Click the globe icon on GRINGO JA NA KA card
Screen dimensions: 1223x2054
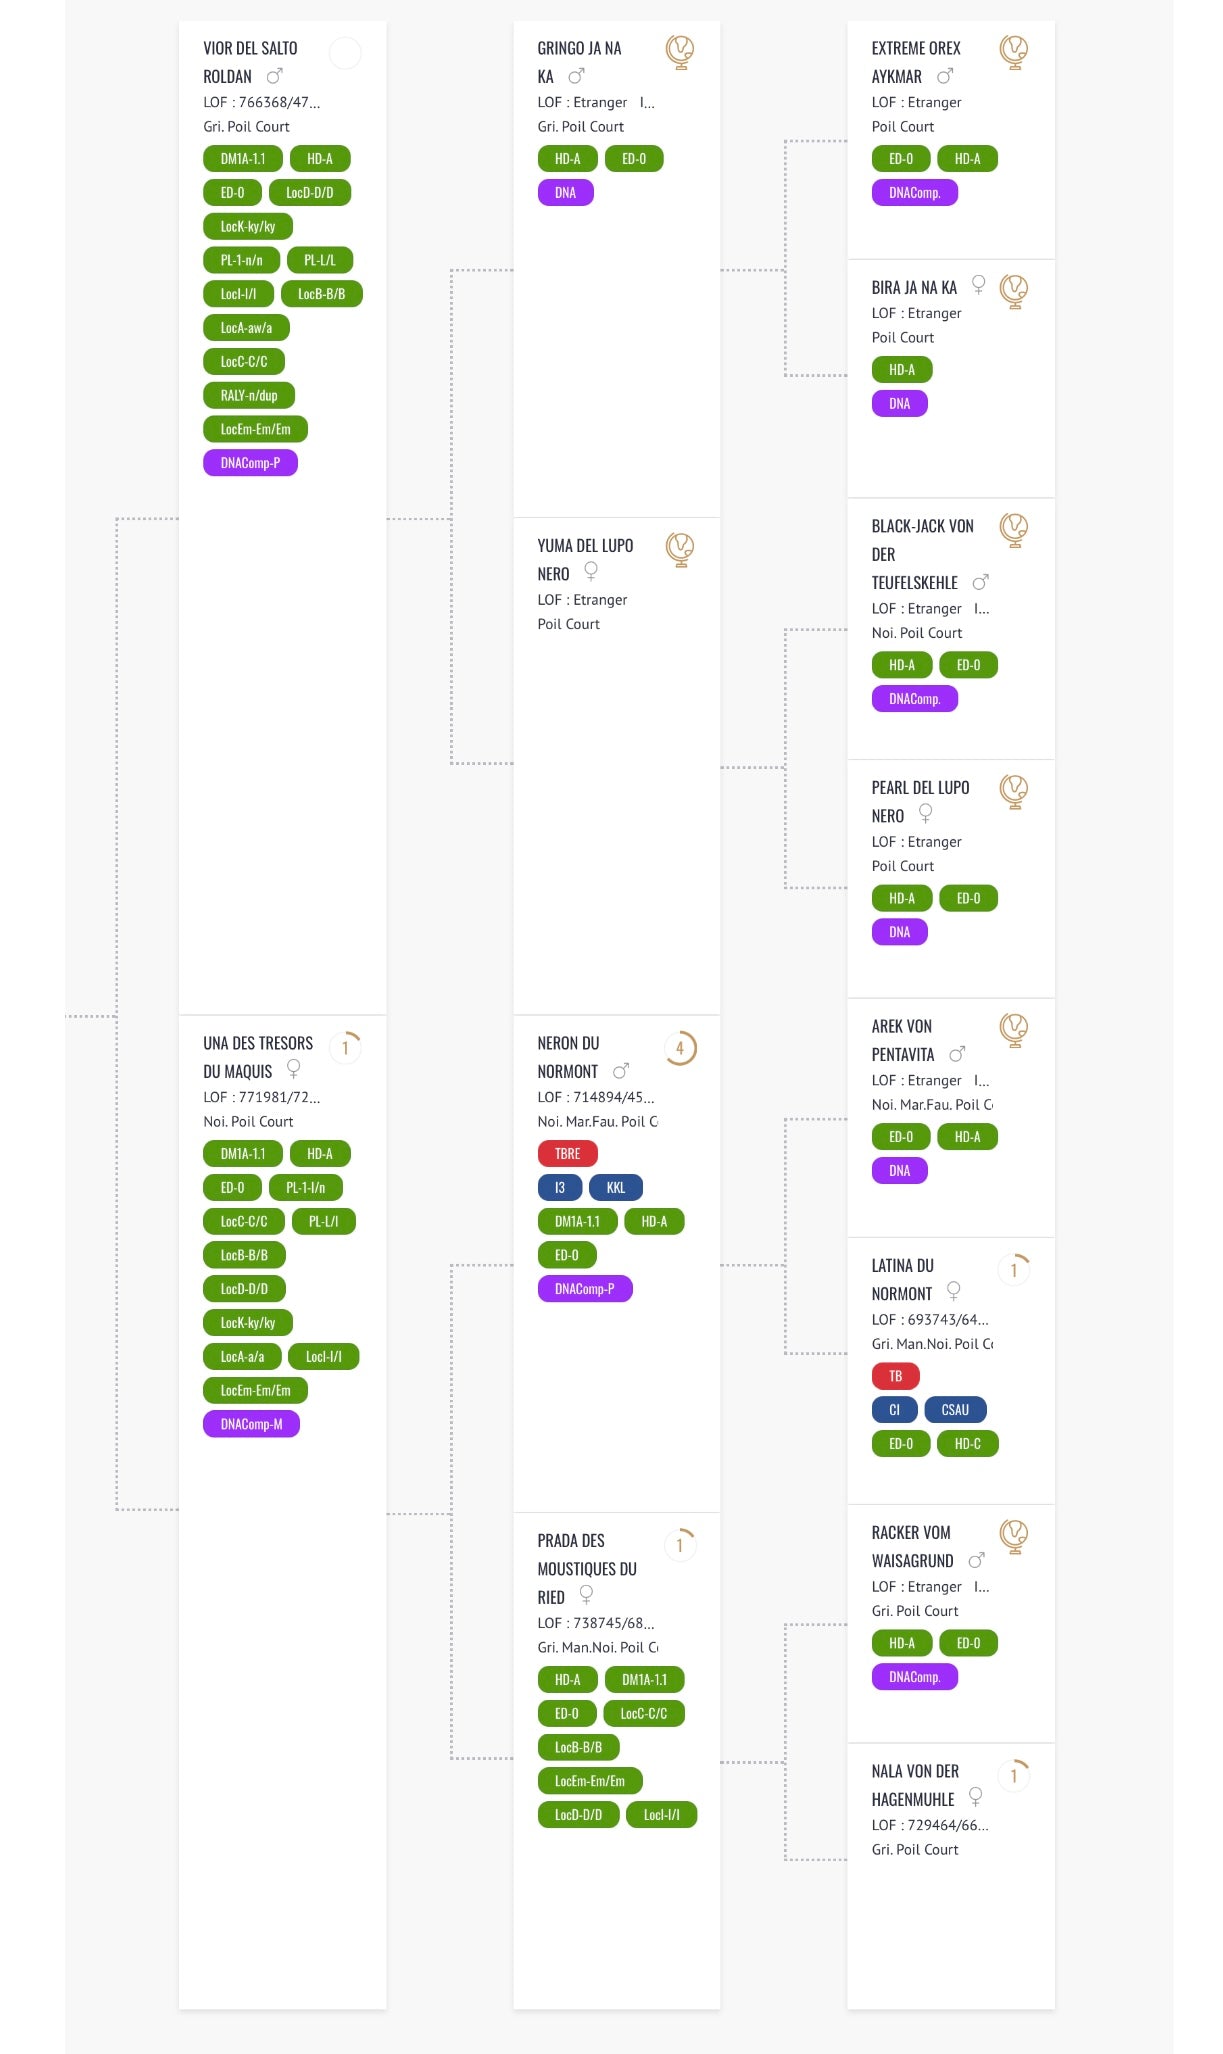pyautogui.click(x=680, y=51)
